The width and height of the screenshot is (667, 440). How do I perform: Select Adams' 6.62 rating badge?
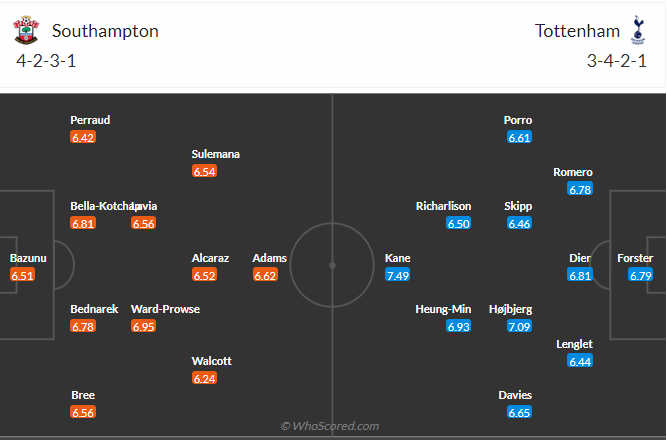[x=265, y=275]
